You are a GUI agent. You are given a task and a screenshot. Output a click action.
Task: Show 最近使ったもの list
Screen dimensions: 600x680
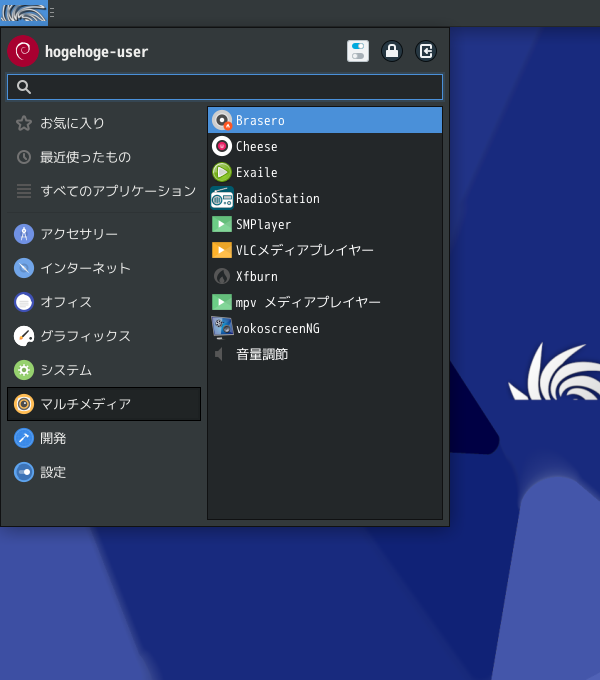tap(104, 157)
